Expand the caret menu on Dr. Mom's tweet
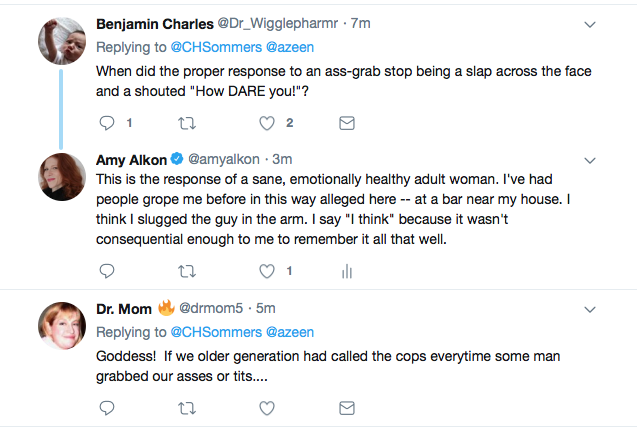The height and width of the screenshot is (427, 637). (x=590, y=308)
